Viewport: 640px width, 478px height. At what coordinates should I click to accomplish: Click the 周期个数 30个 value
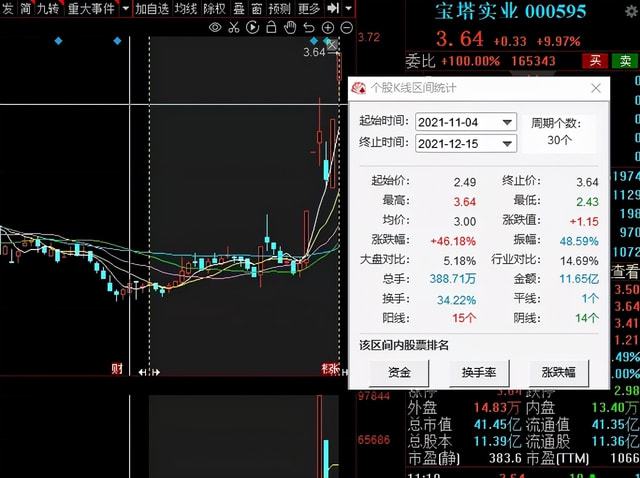[559, 140]
